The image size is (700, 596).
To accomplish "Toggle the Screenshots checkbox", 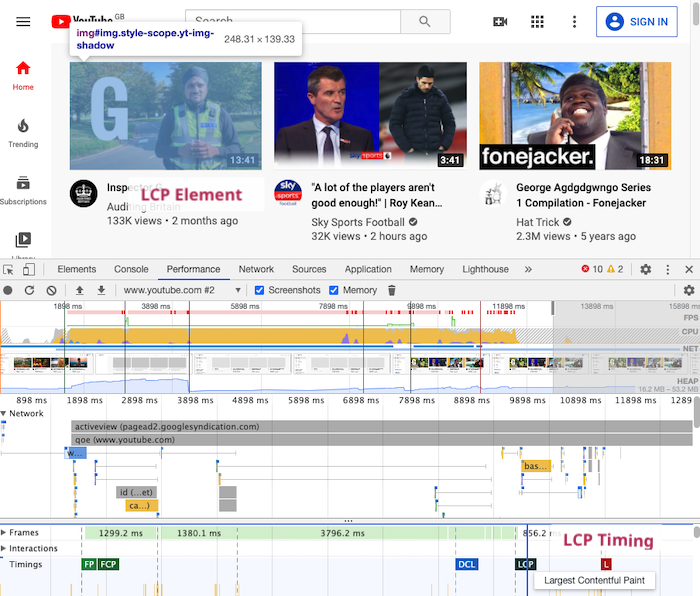I will 259,290.
